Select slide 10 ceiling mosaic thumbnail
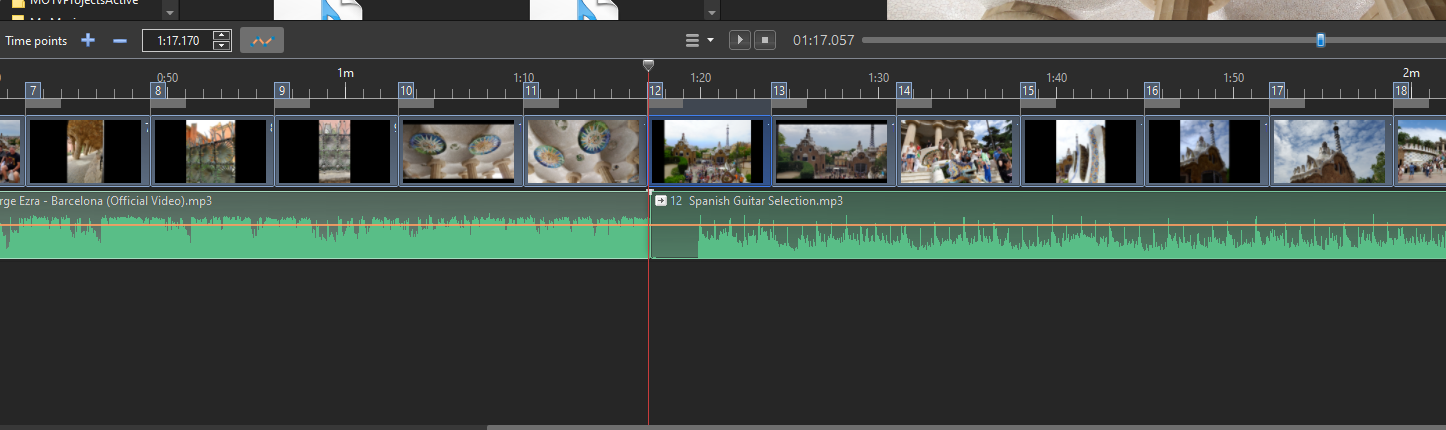This screenshot has height=430, width=1446. 458,152
